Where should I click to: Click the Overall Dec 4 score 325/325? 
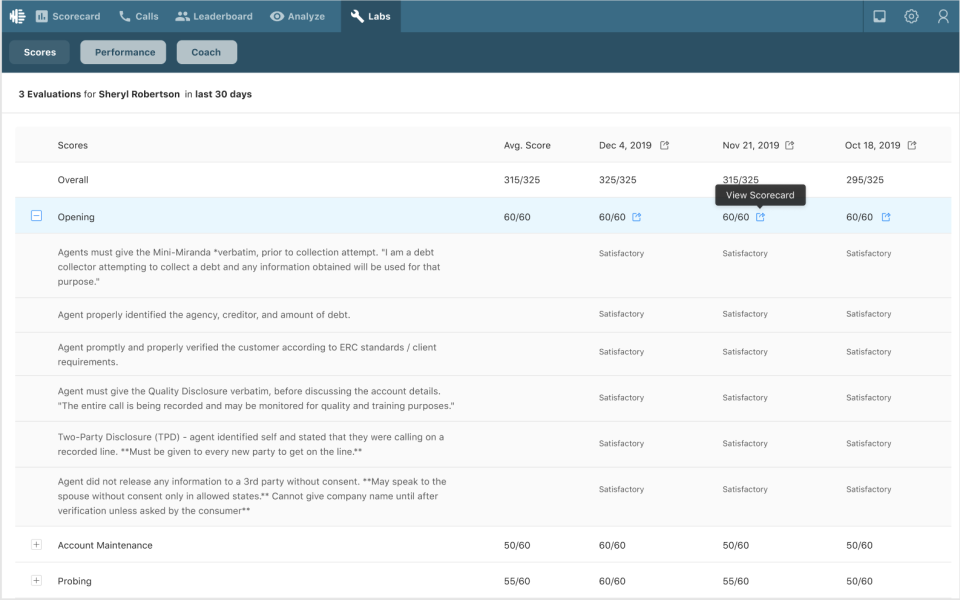click(617, 180)
